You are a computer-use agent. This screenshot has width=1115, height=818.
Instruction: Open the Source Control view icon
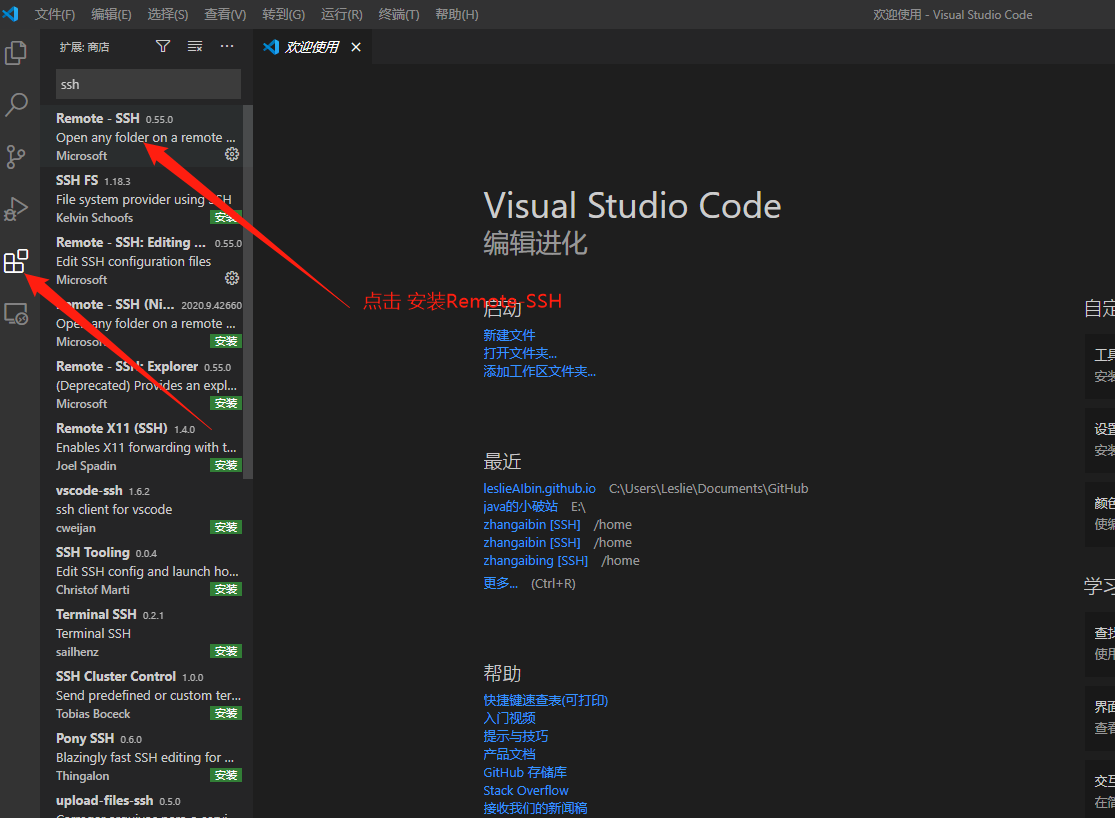pyautogui.click(x=16, y=156)
